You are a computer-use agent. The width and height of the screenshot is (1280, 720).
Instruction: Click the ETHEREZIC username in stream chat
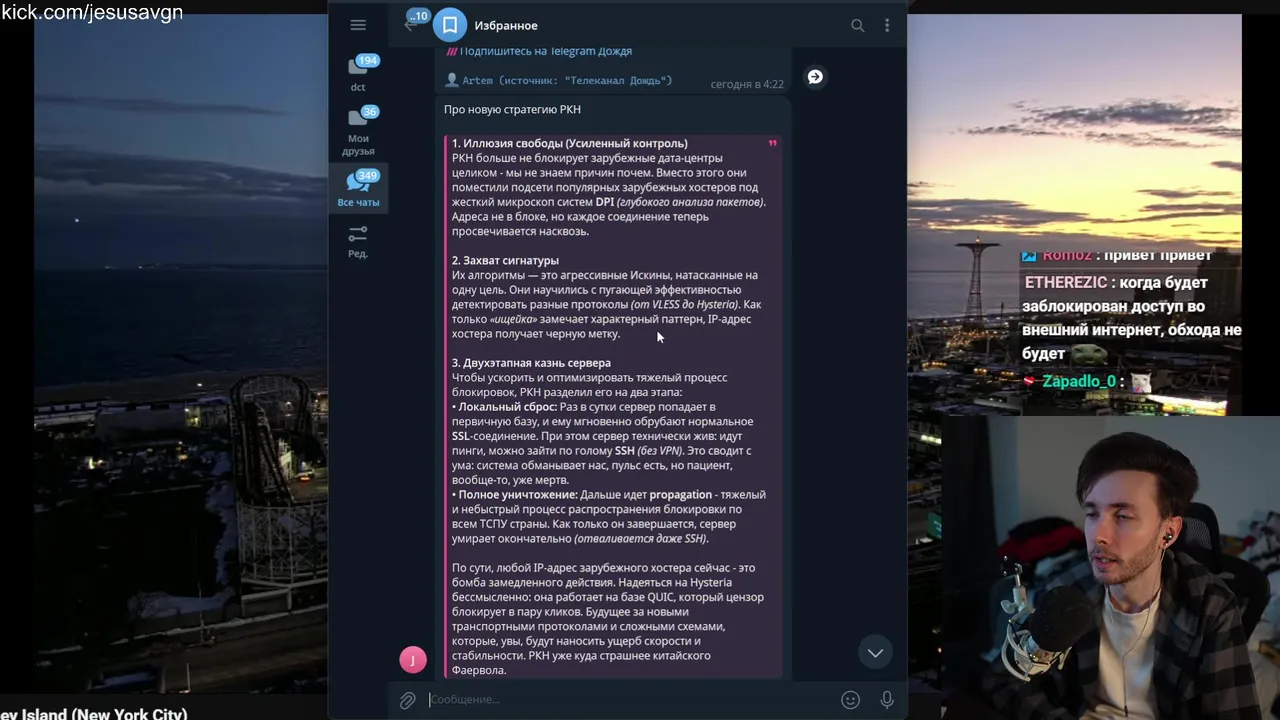pos(1066,283)
